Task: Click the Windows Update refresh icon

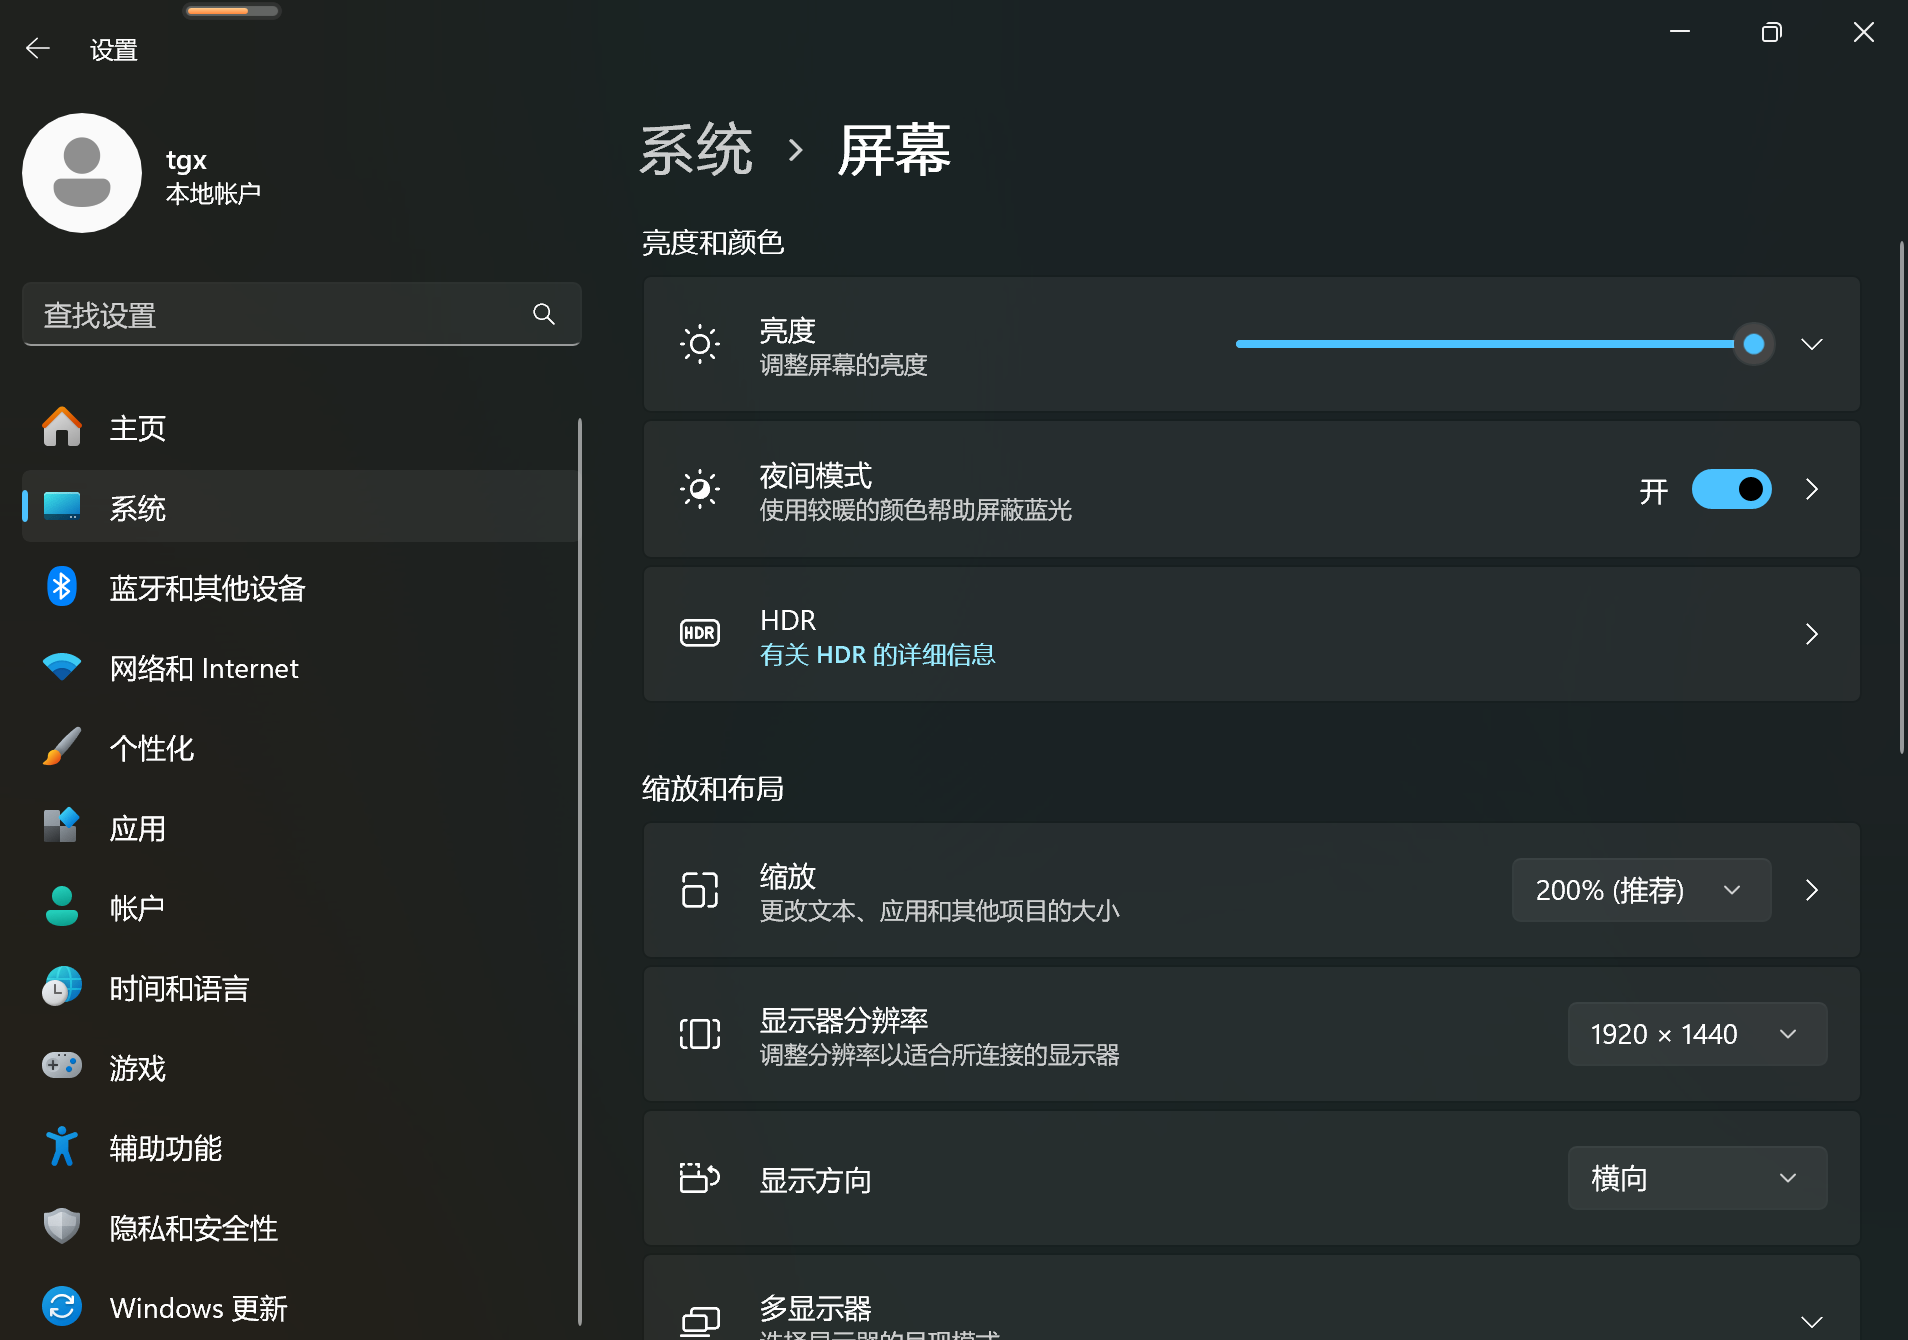Action: point(62,1307)
